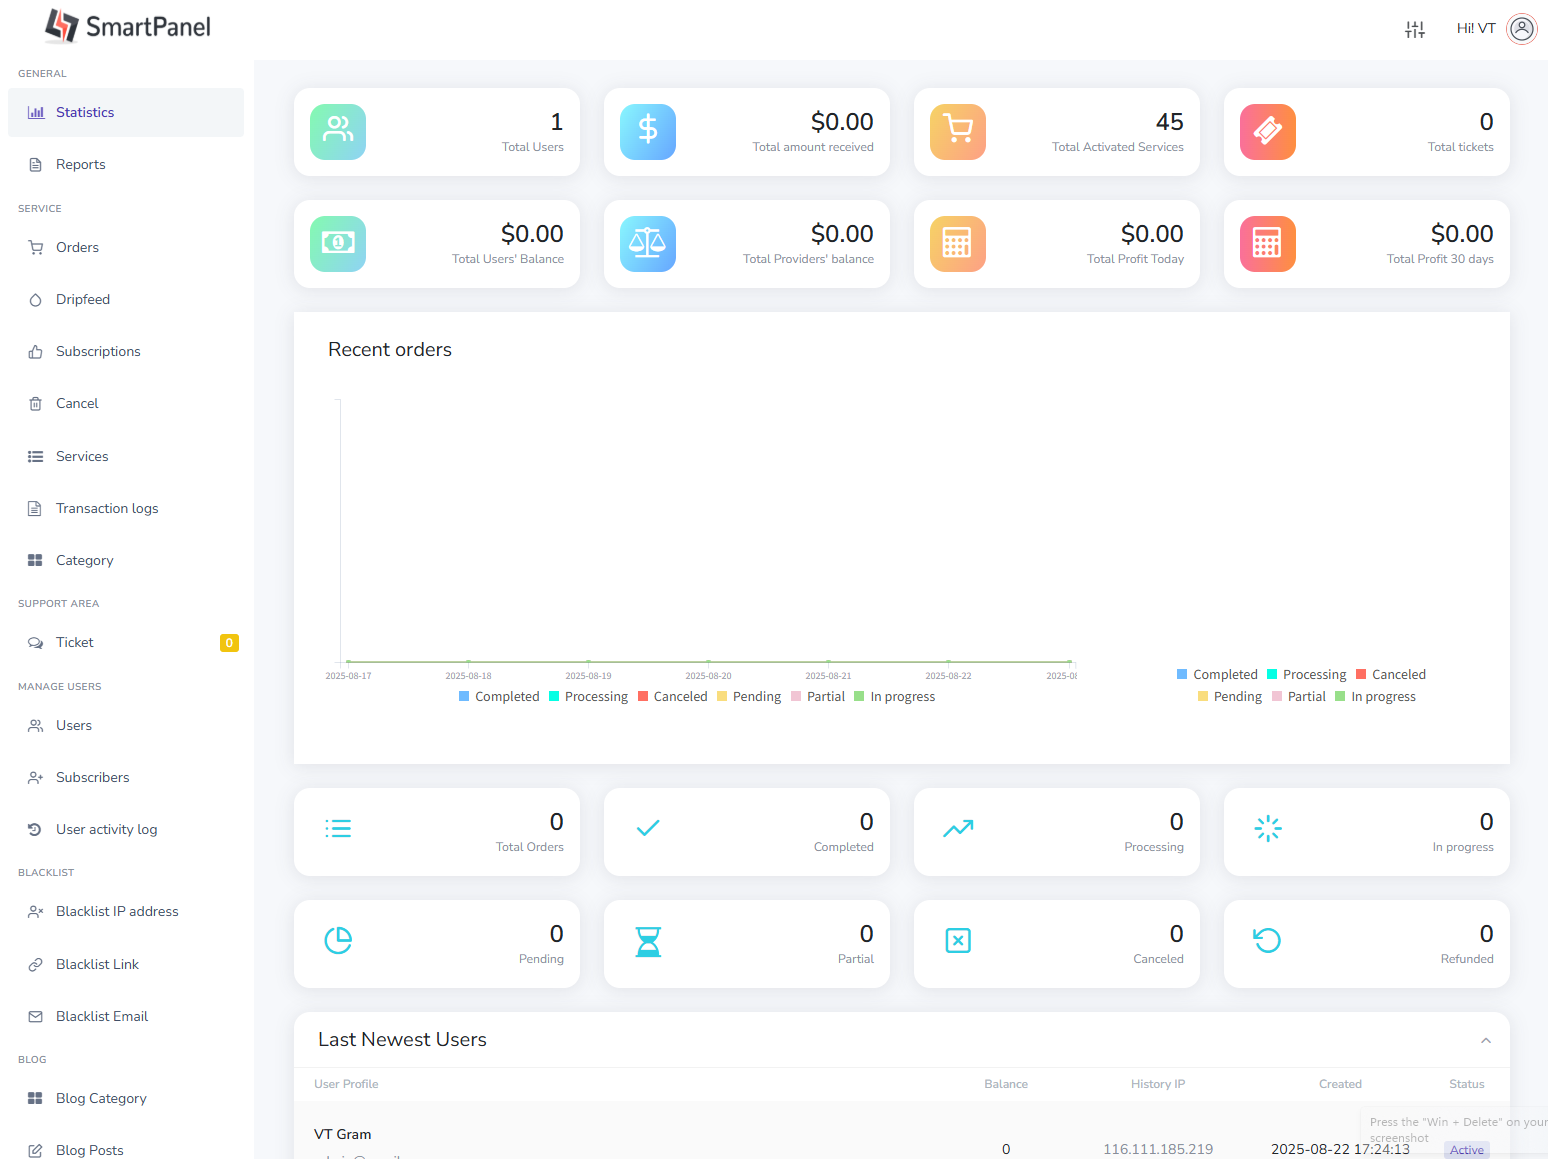The height and width of the screenshot is (1159, 1548).
Task: Select the Orders icon in the sidebar
Action: click(x=36, y=247)
